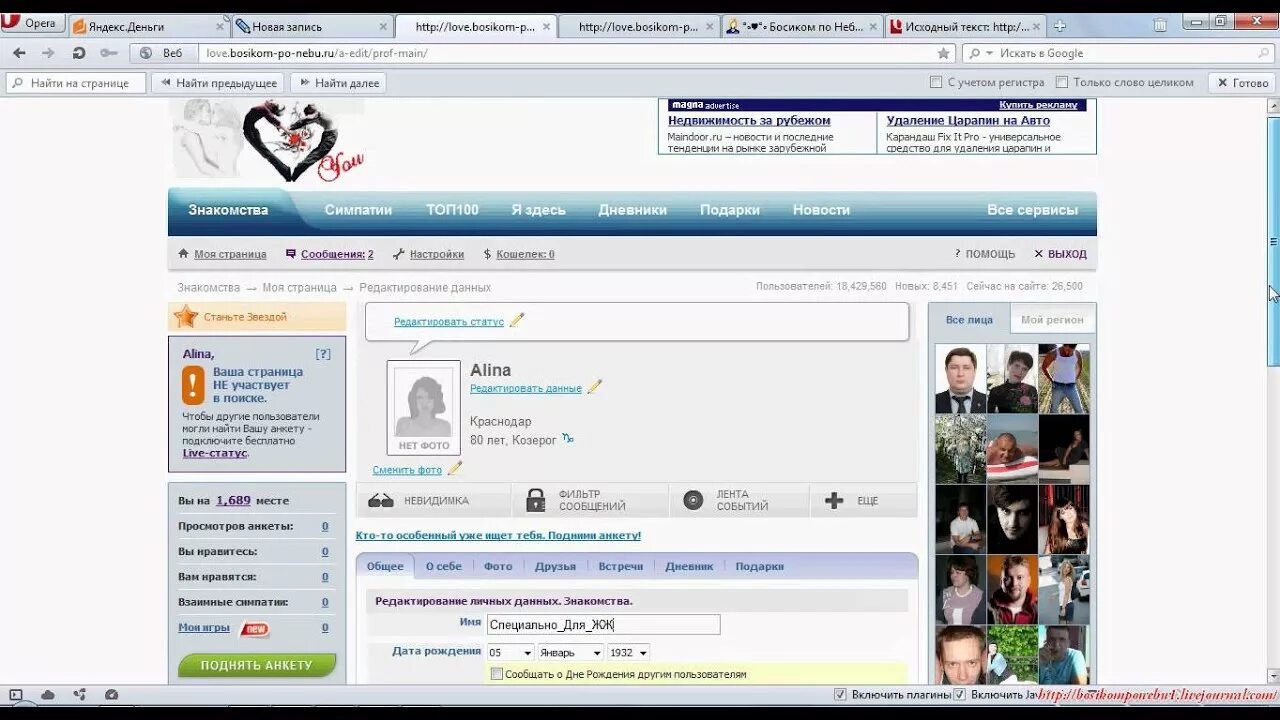Toggle С учетом регистра checkbox

[x=936, y=82]
